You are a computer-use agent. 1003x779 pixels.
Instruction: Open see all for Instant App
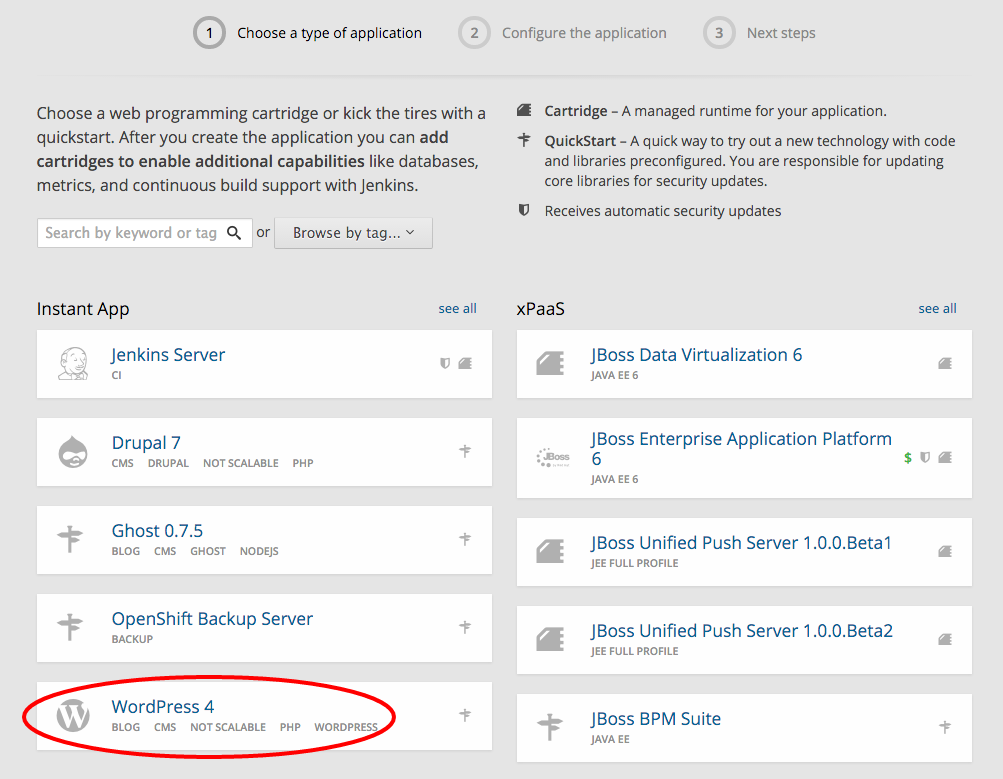tap(457, 308)
